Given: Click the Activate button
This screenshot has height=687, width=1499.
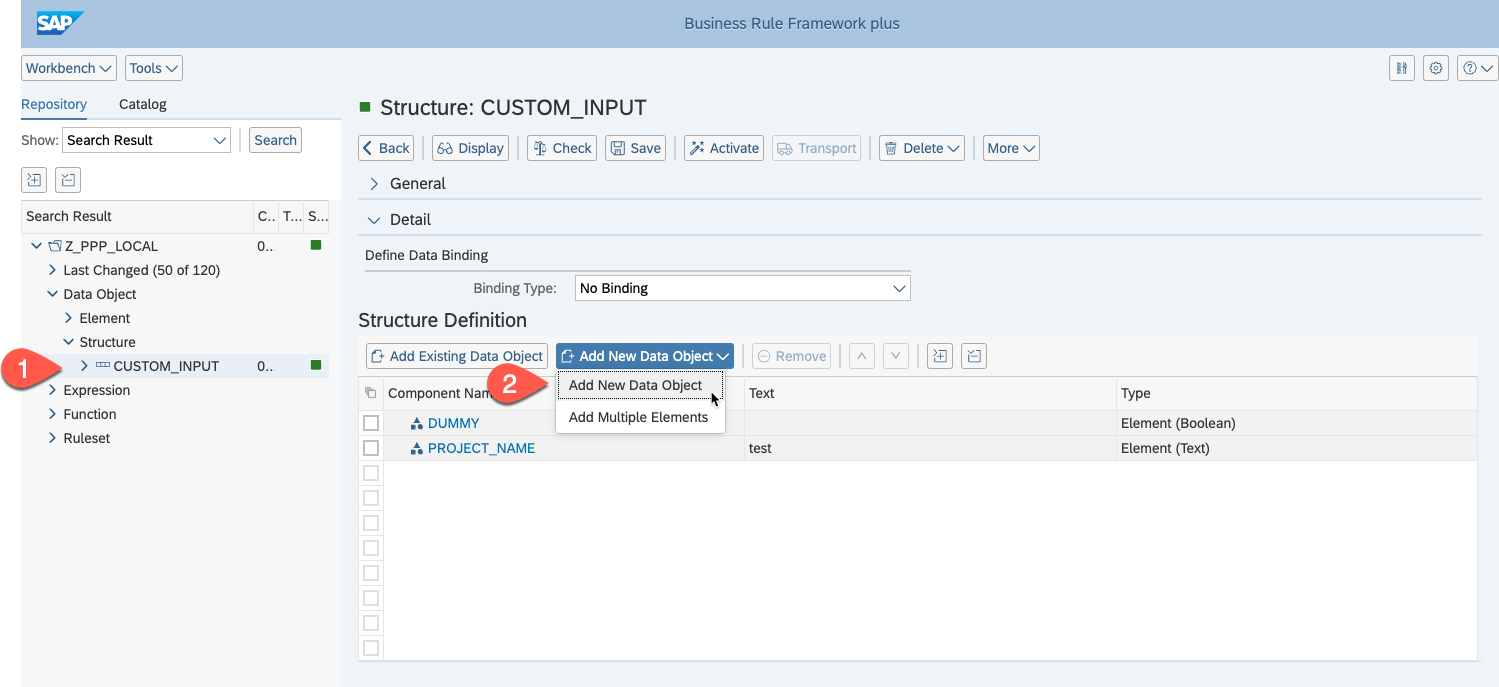Looking at the screenshot, I should [x=724, y=148].
